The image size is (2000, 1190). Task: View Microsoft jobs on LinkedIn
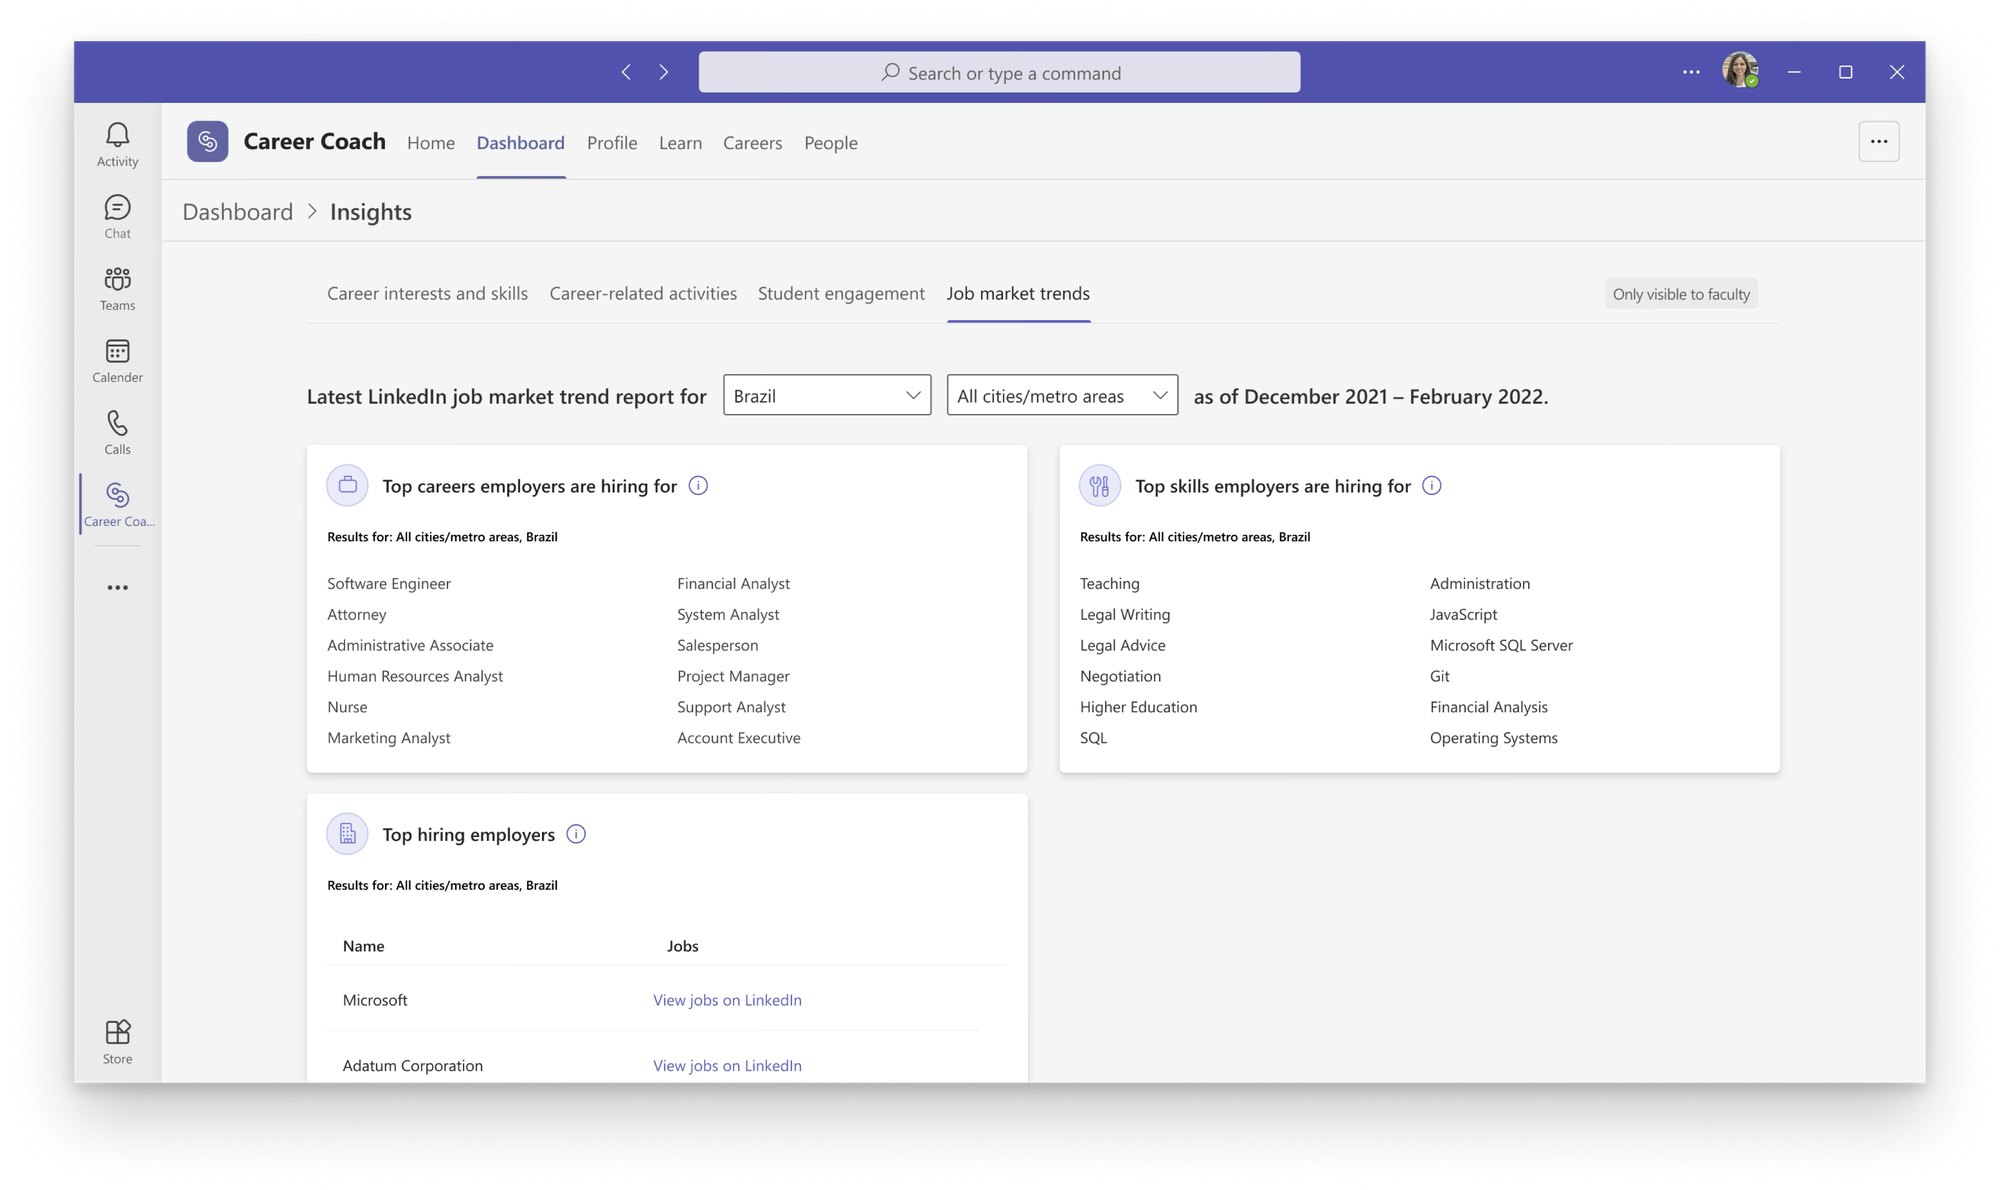[727, 999]
